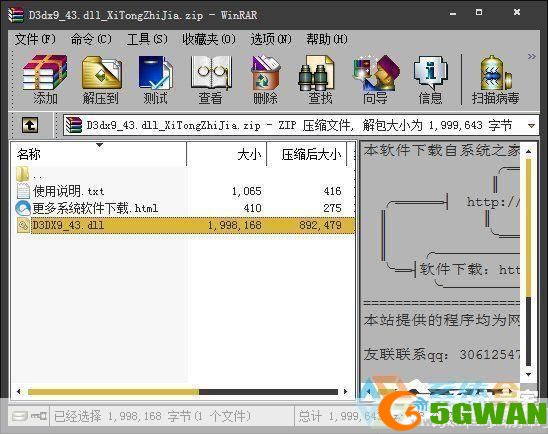548x434 pixels.
Task: Click size value 1,065
Action: pyautogui.click(x=246, y=191)
